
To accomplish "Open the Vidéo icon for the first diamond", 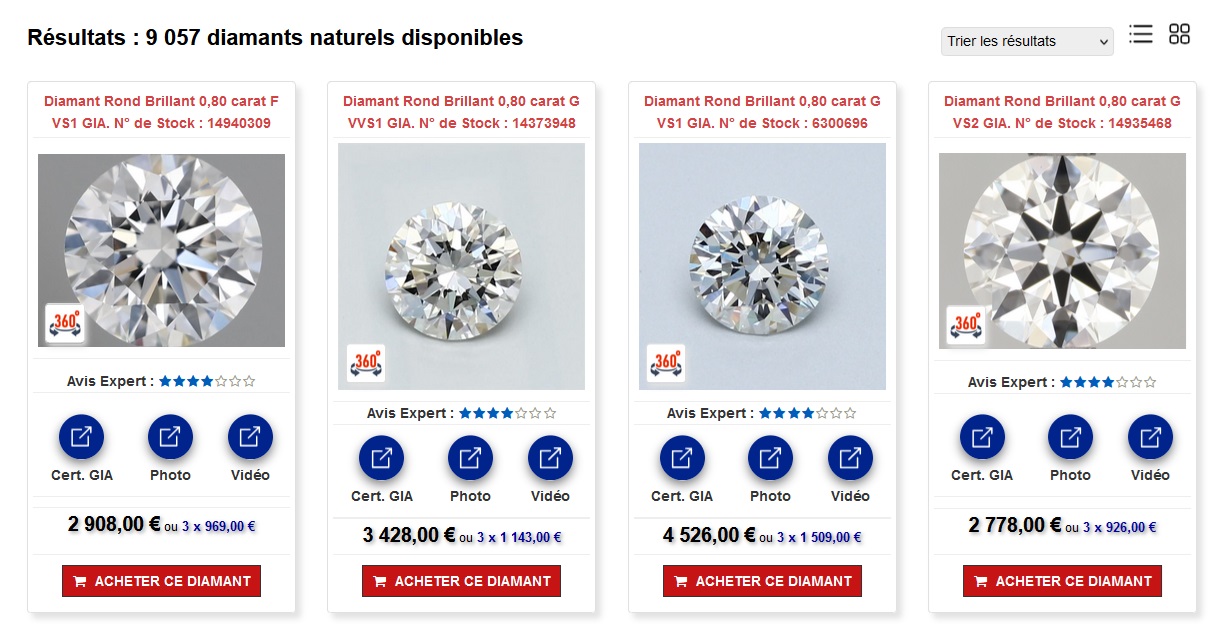I will click(250, 436).
